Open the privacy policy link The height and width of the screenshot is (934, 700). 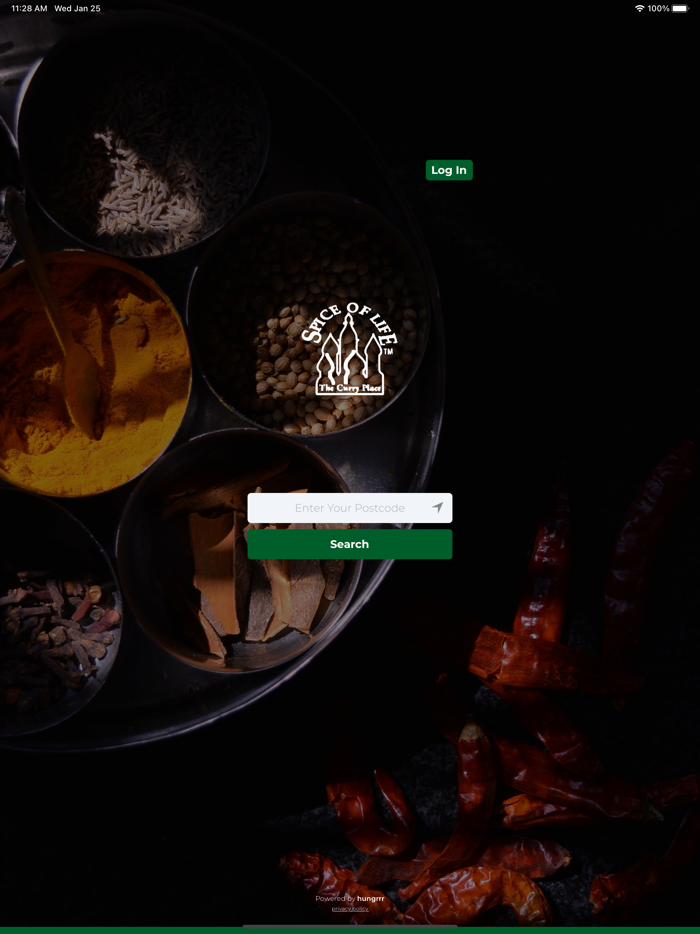pyautogui.click(x=350, y=909)
